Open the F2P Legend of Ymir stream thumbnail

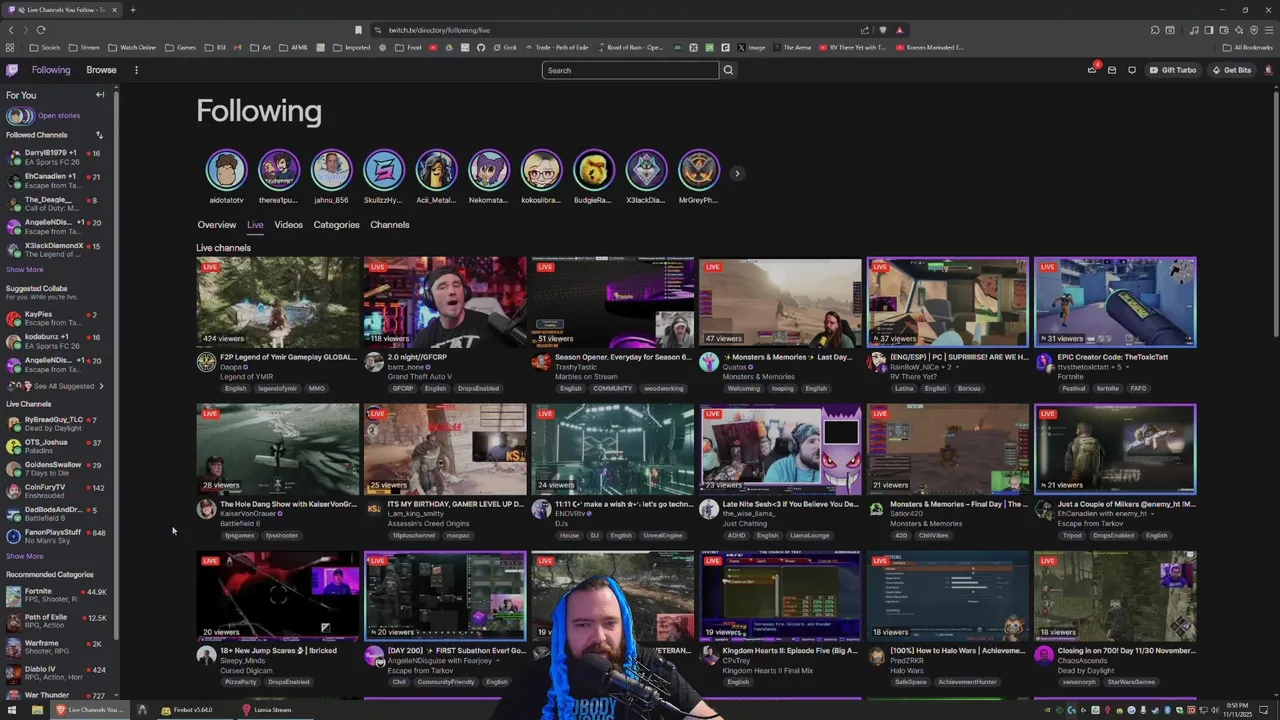coord(277,302)
